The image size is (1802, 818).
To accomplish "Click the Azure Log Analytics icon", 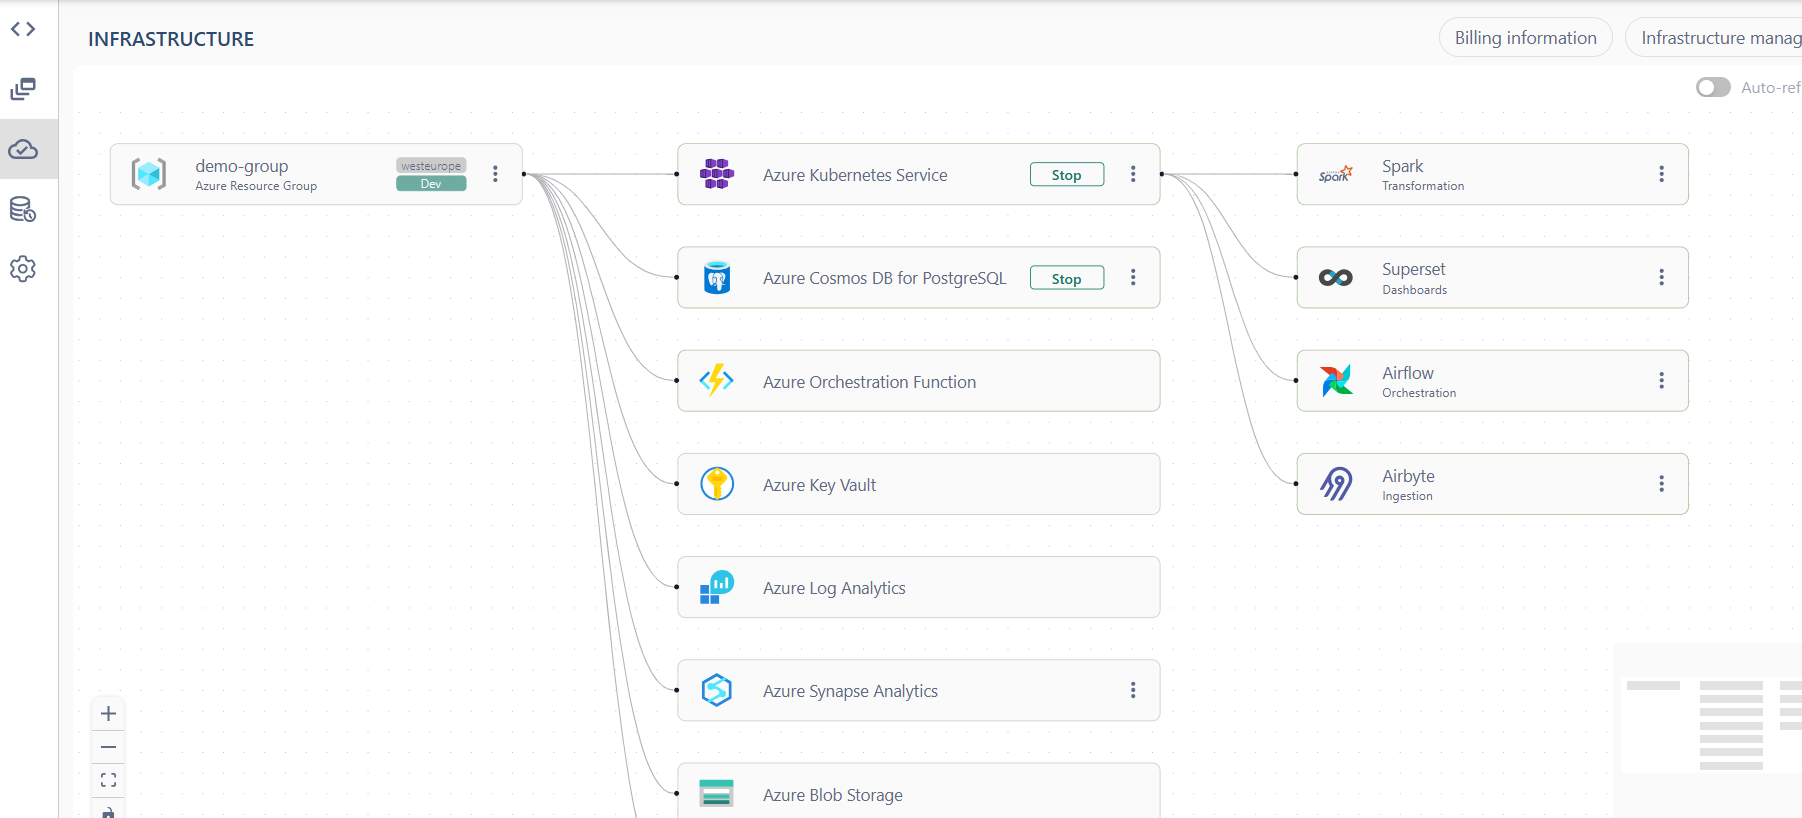I will (x=717, y=587).
